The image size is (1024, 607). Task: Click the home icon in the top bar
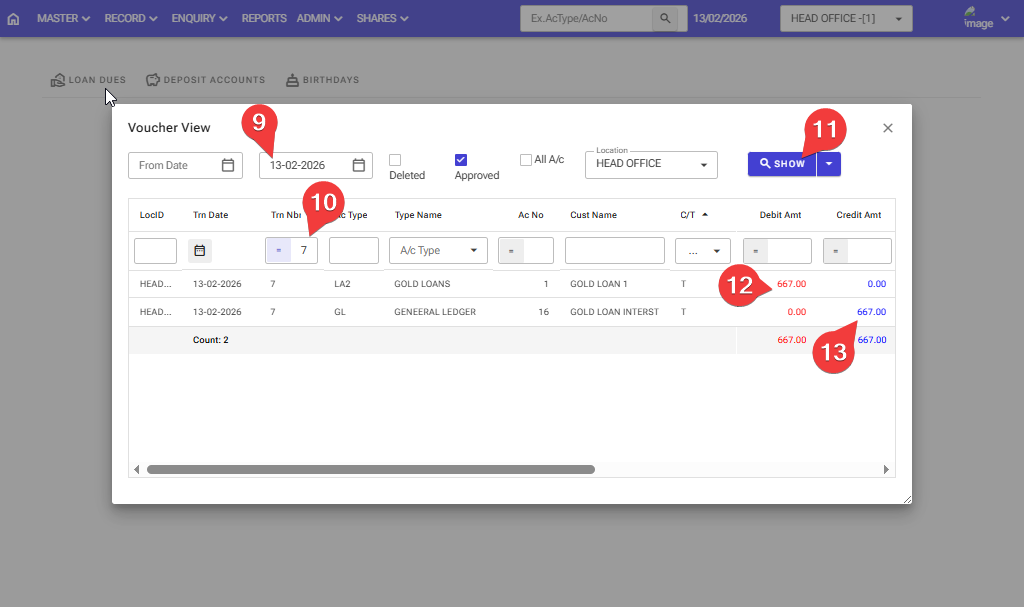(13, 19)
